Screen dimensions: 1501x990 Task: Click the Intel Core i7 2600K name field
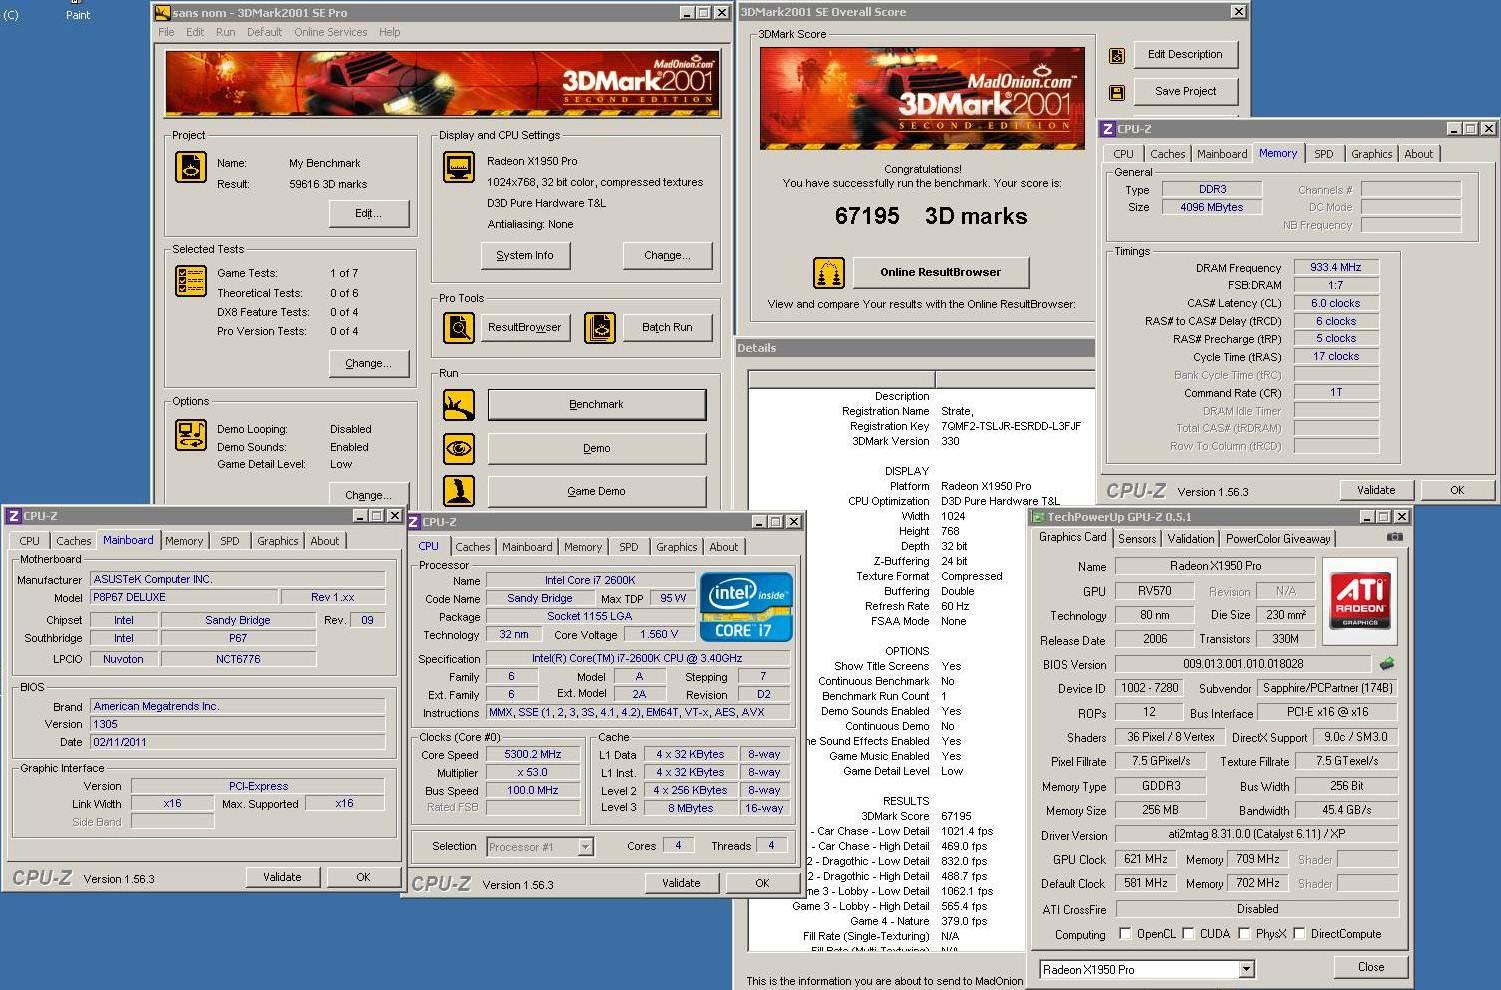point(590,580)
